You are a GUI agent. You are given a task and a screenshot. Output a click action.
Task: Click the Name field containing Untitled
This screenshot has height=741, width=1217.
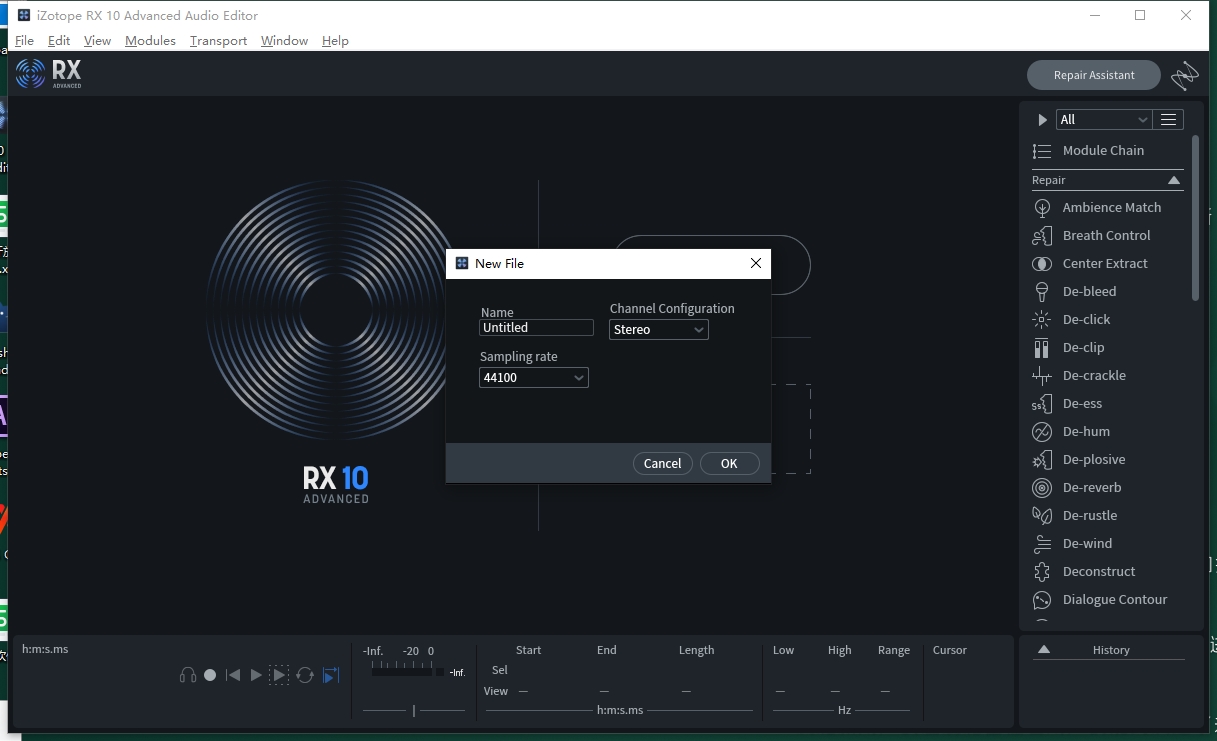[x=536, y=328]
